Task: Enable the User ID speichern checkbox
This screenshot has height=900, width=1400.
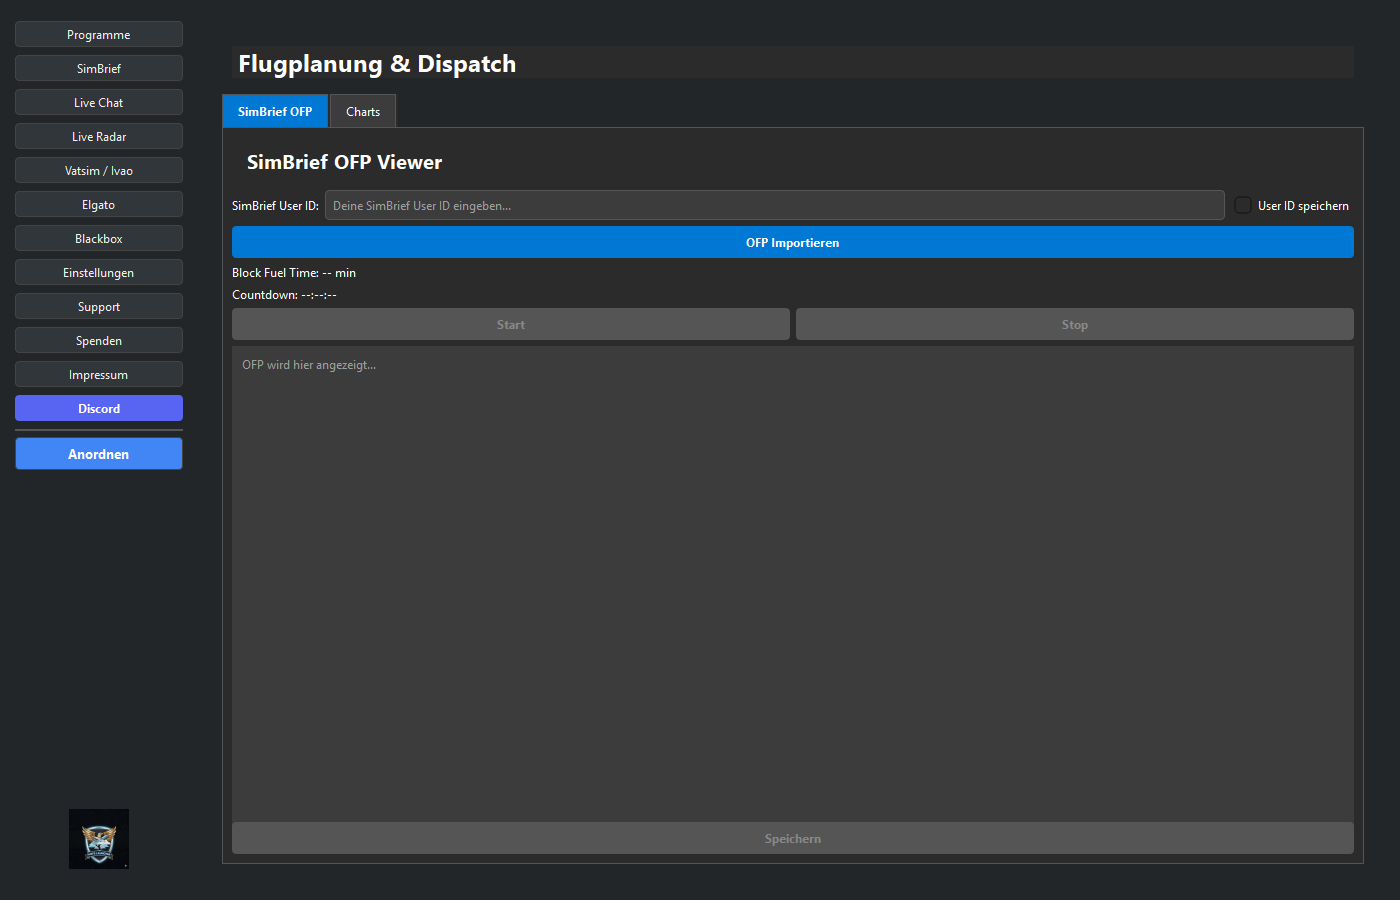Action: [x=1243, y=205]
